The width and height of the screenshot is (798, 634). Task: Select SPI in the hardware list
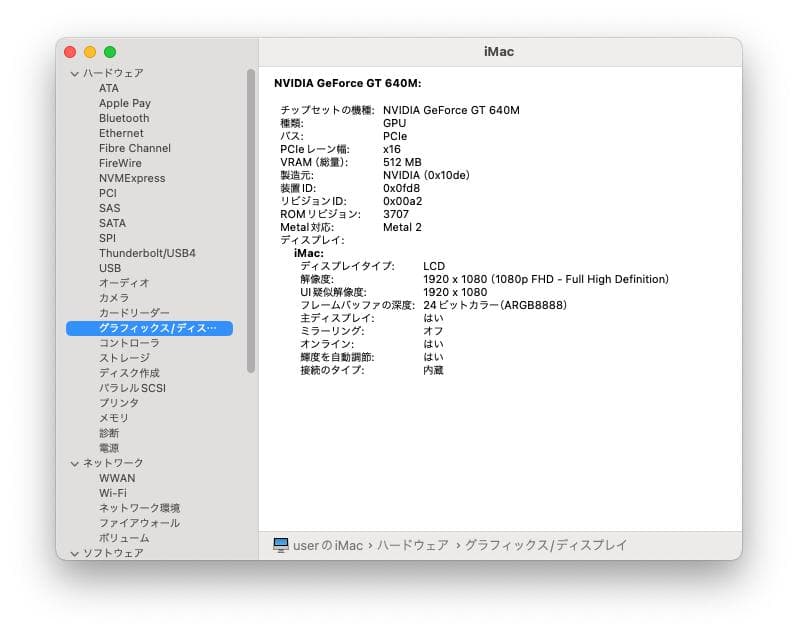107,238
